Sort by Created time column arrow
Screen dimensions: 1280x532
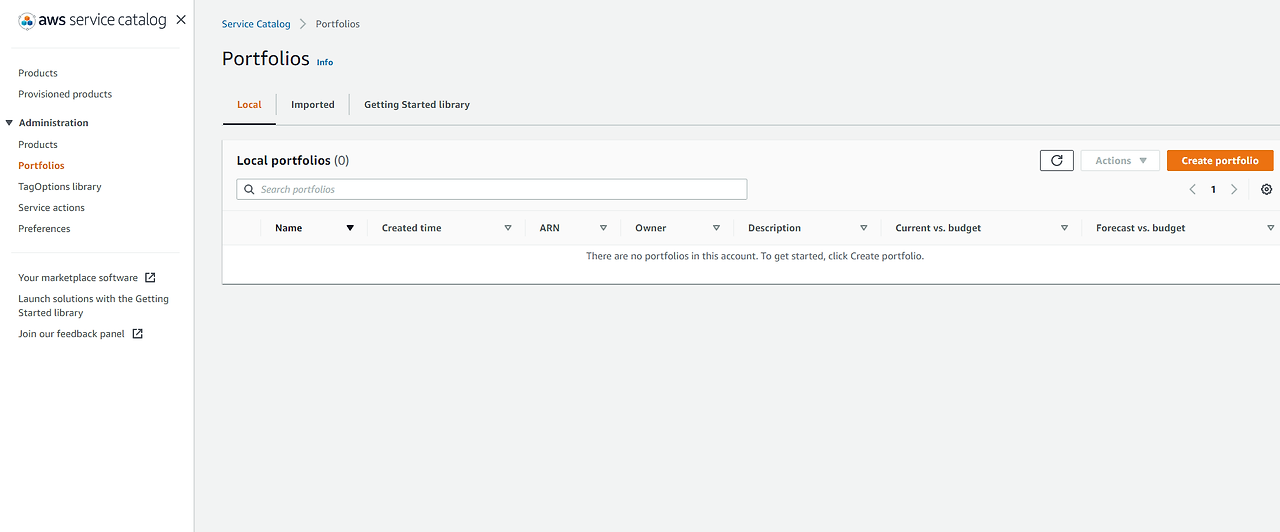click(508, 228)
